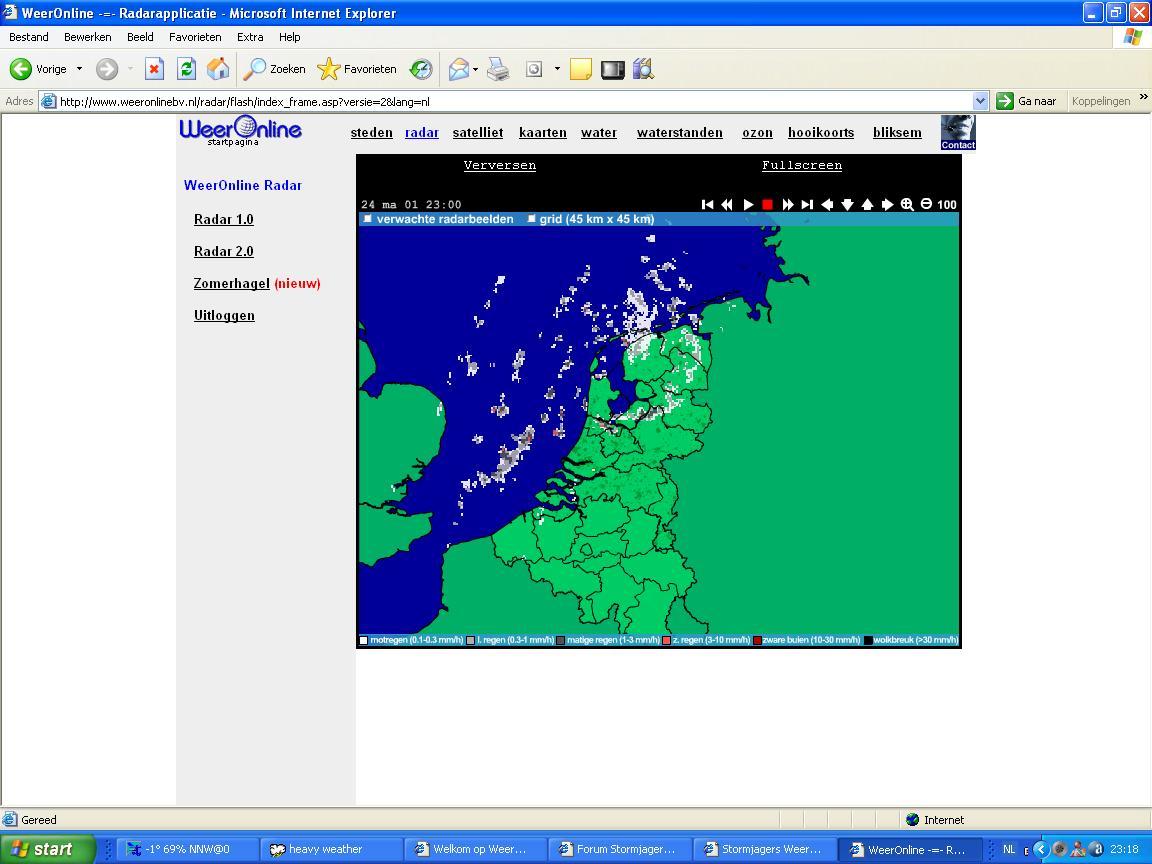Click the zware buien red legend swatch
Image resolution: width=1152 pixels, height=864 pixels.
pyautogui.click(x=757, y=640)
